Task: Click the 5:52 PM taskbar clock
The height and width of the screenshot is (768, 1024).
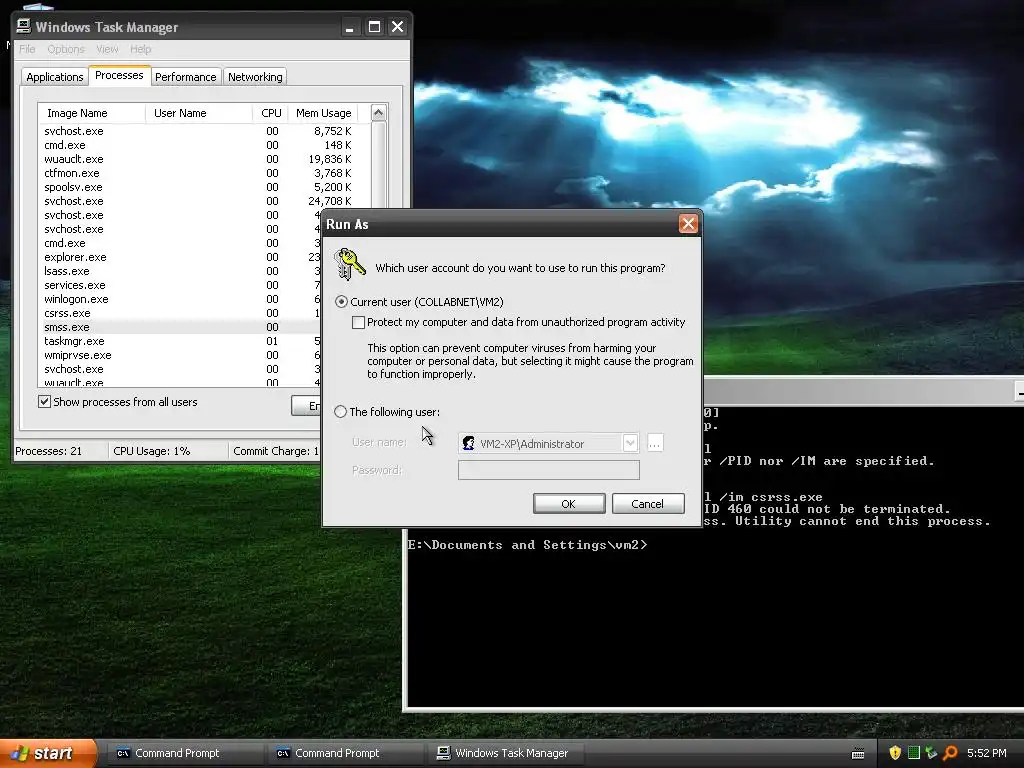Action: (986, 753)
